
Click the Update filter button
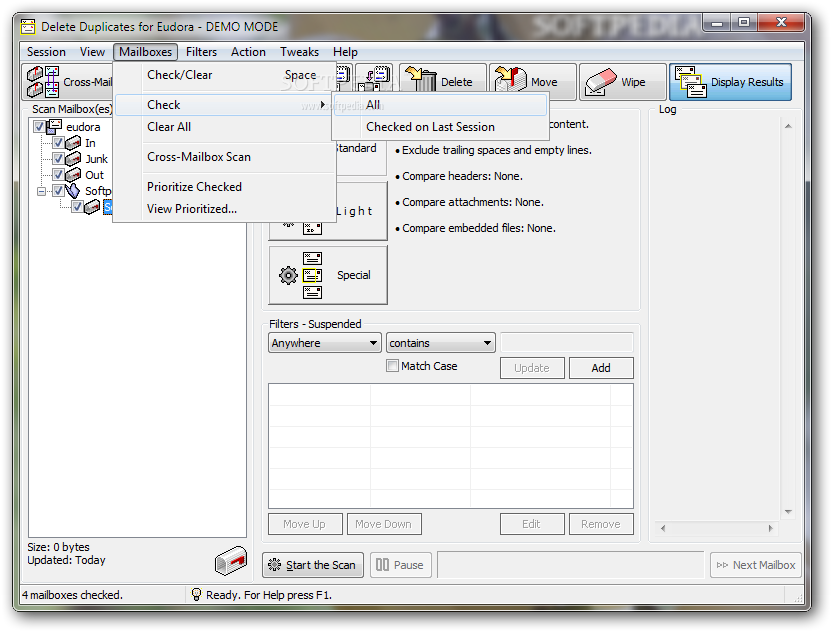point(532,368)
